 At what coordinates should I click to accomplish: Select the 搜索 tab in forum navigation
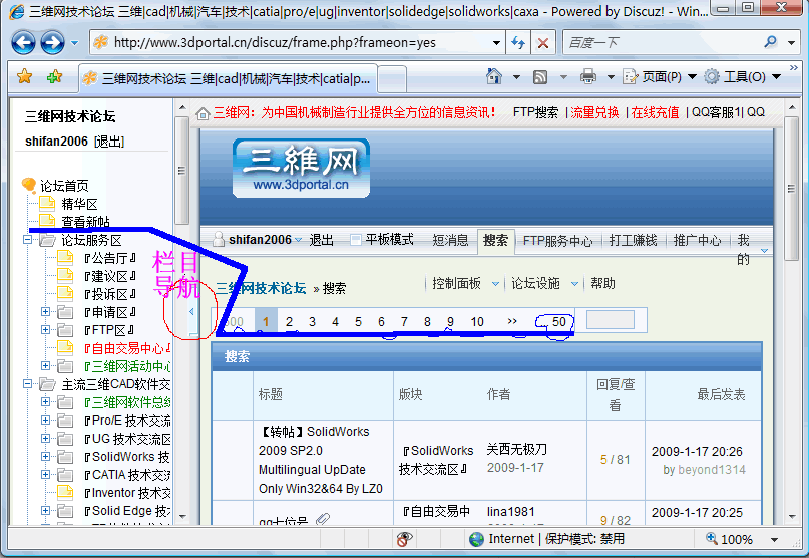point(495,240)
